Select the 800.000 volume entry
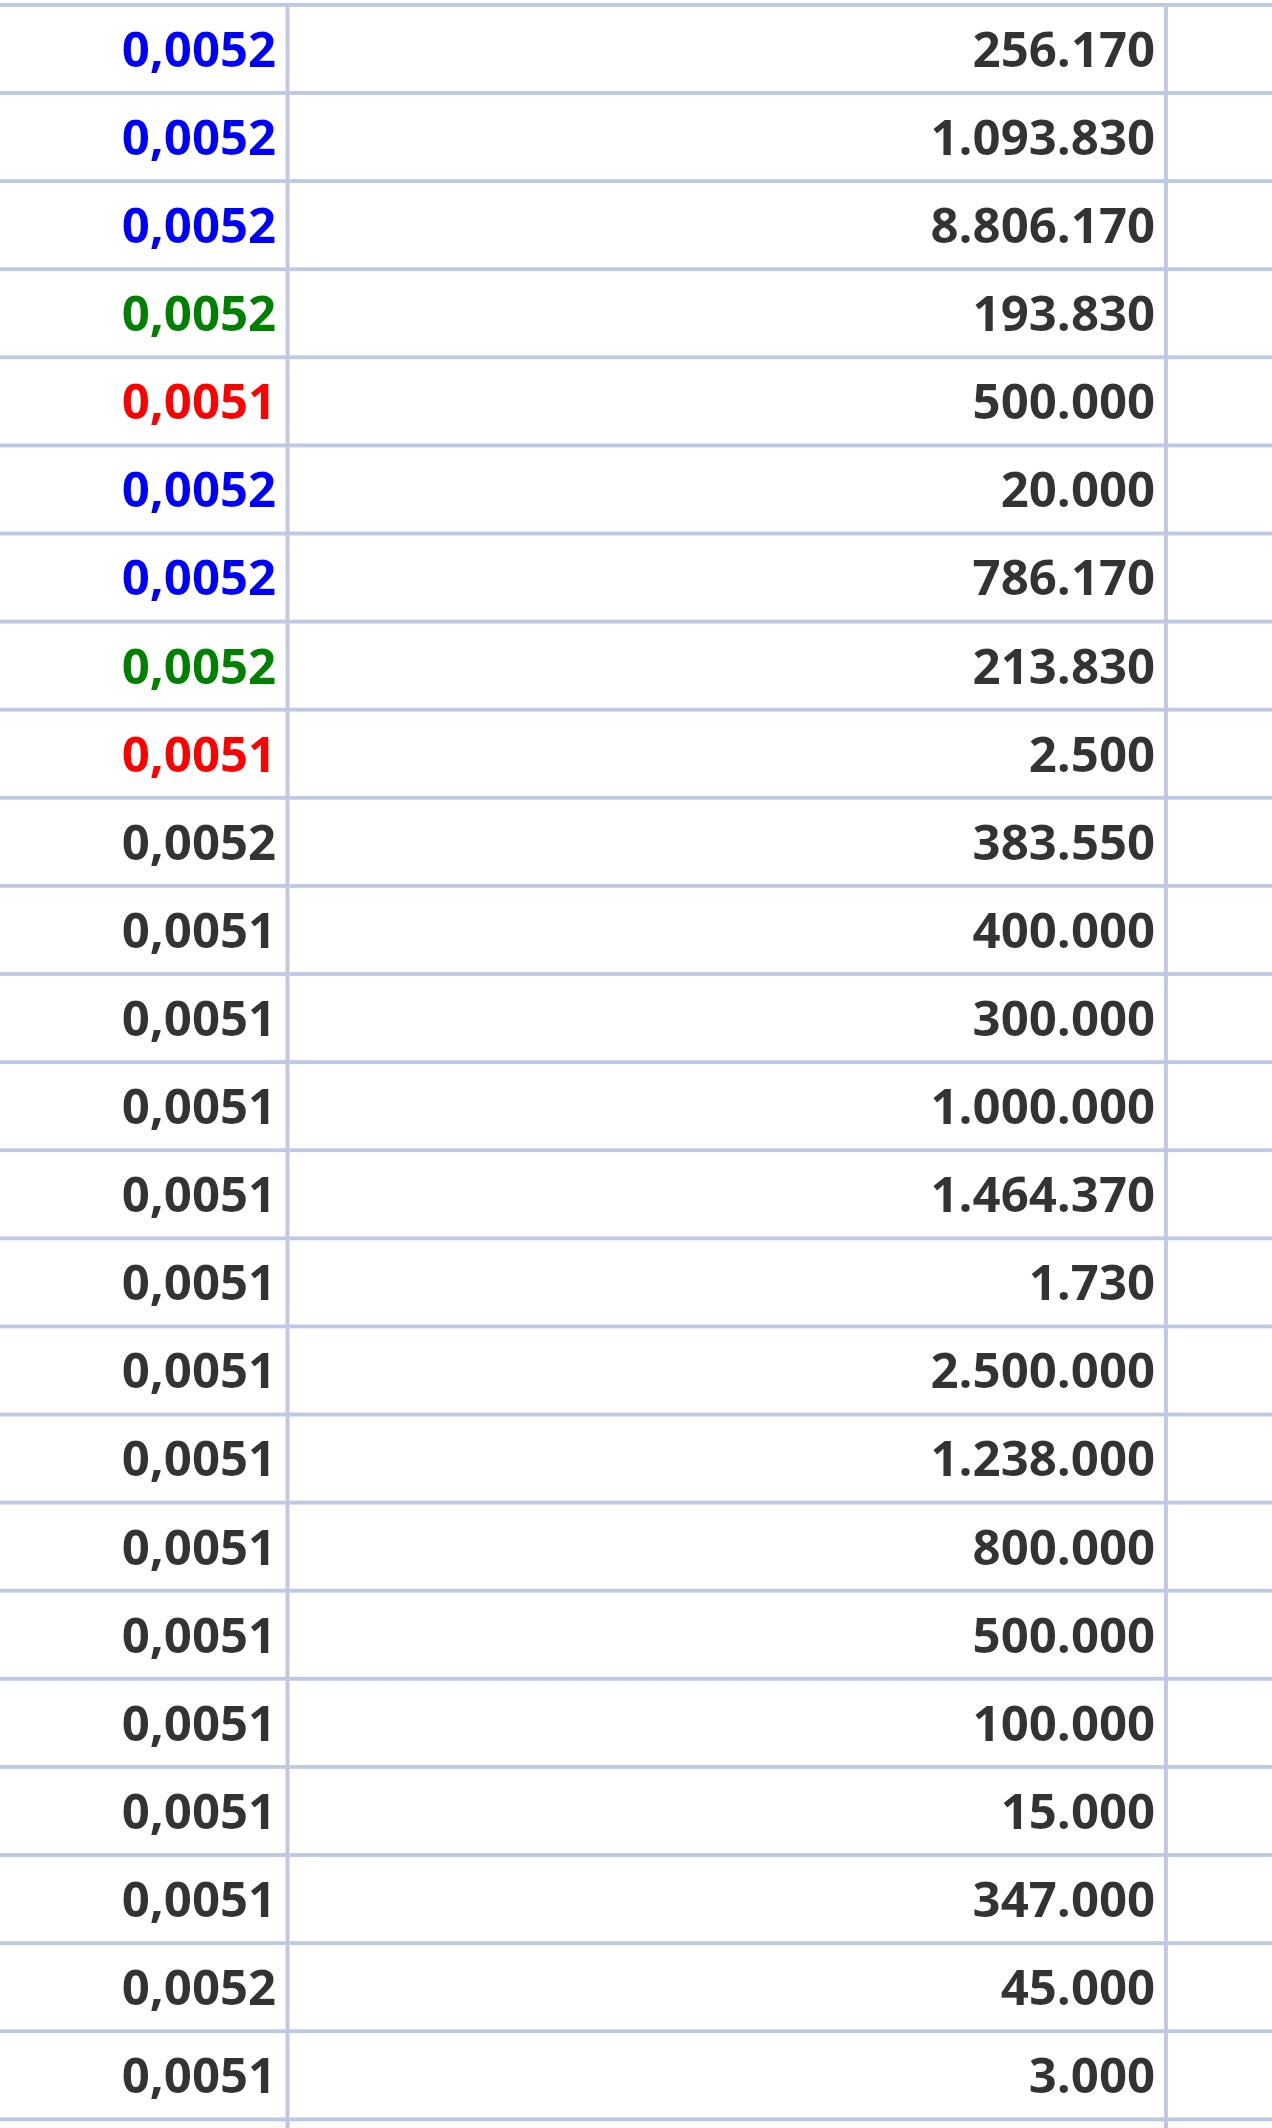 coord(1063,1548)
